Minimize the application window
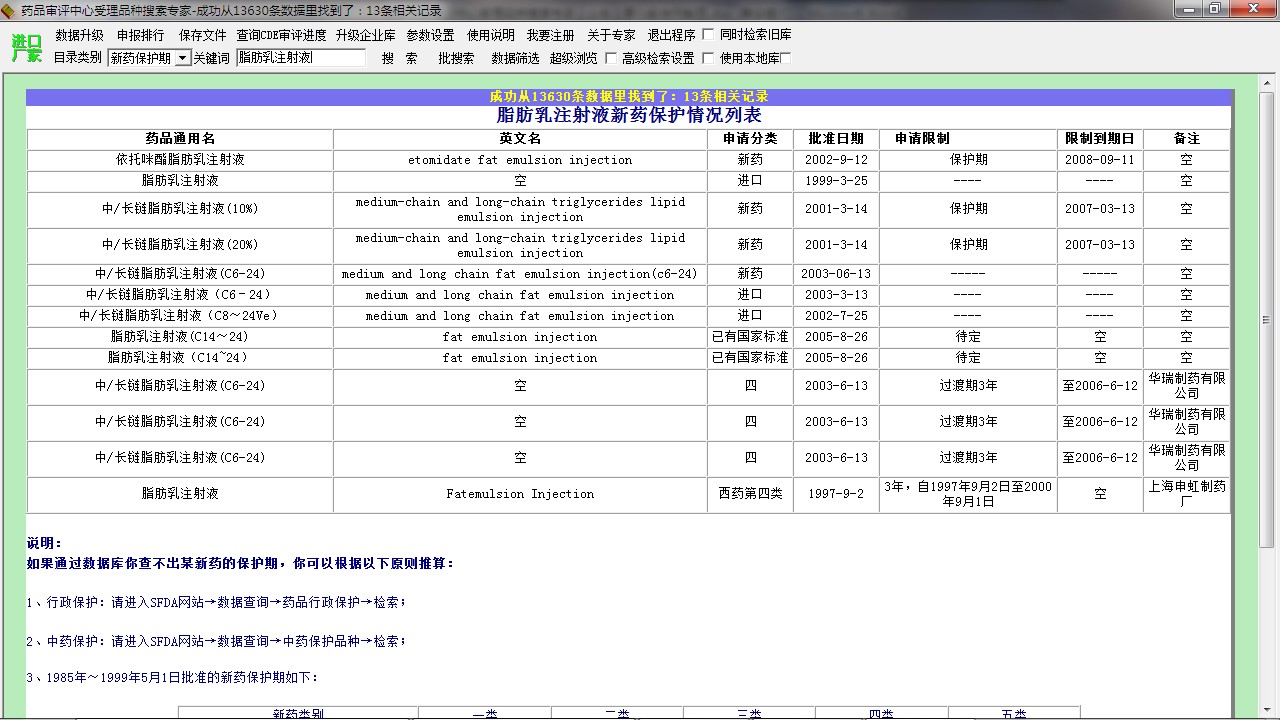This screenshot has width=1280, height=720. (1186, 8)
